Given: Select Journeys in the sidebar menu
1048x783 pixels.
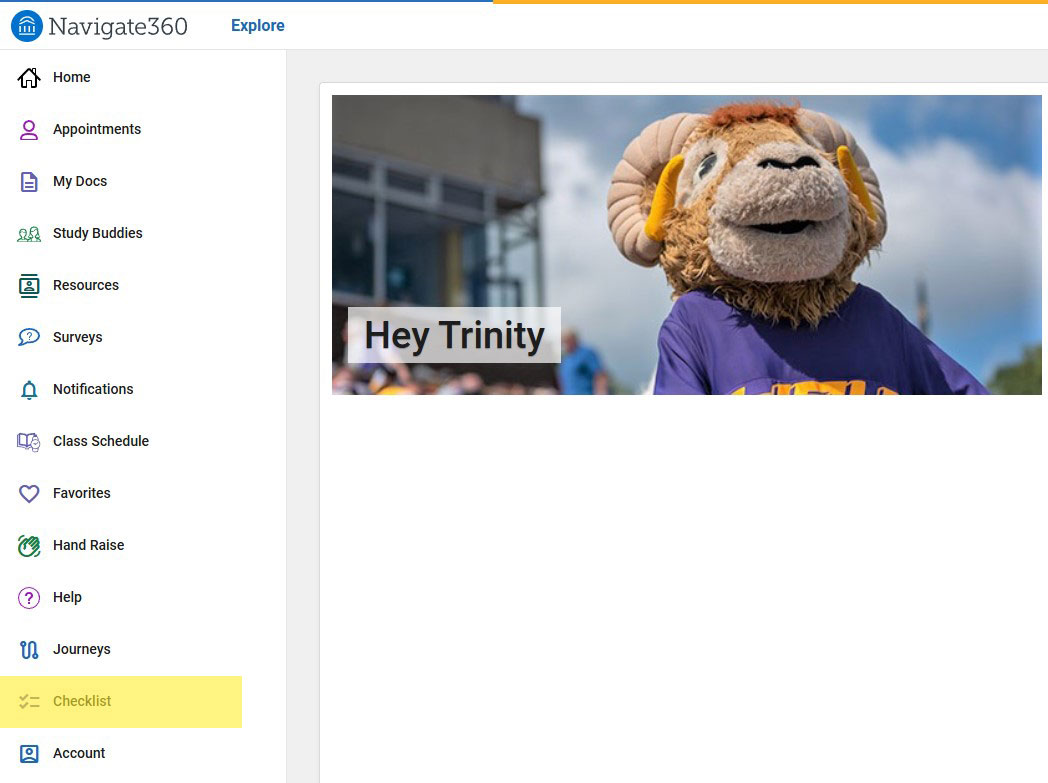Looking at the screenshot, I should (81, 649).
